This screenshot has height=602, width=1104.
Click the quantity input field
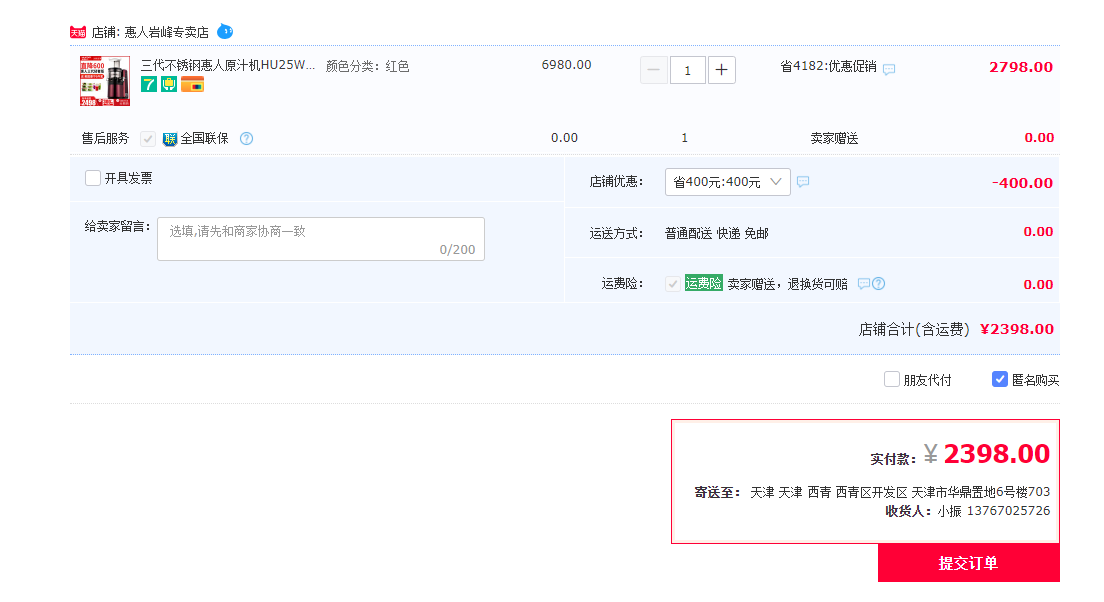[687, 70]
